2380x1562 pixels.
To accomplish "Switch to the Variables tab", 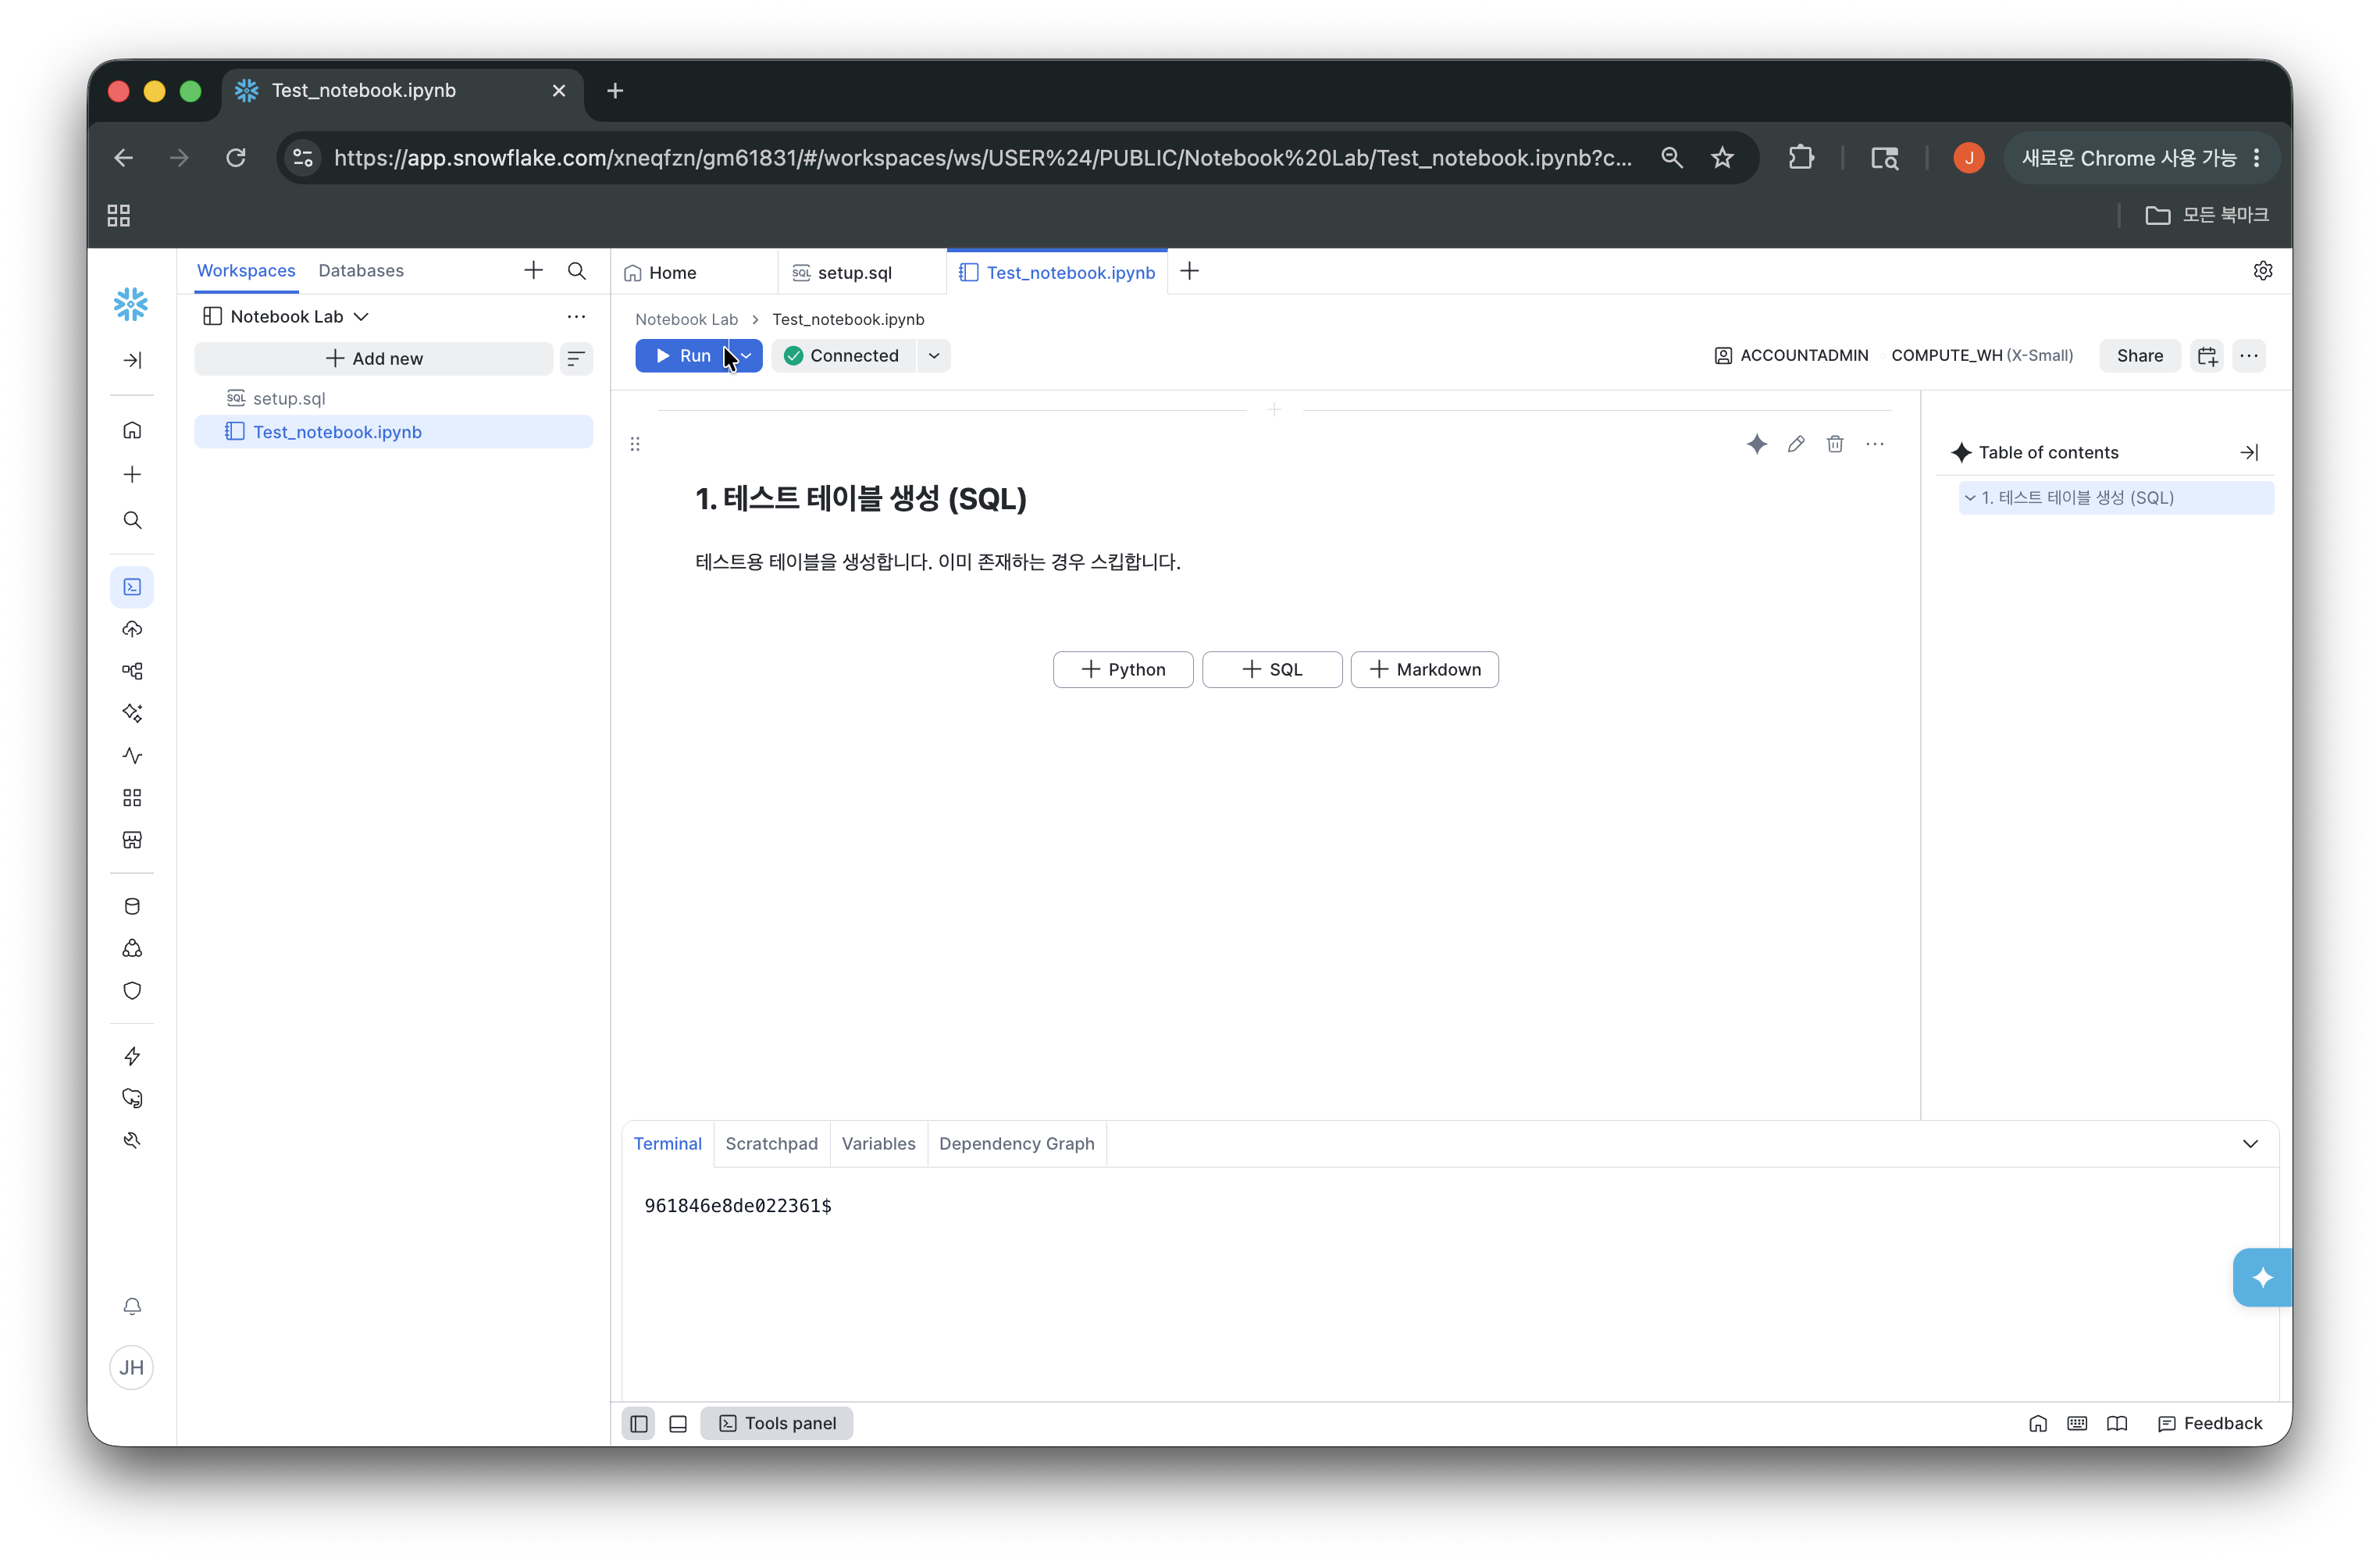I will pyautogui.click(x=878, y=1143).
